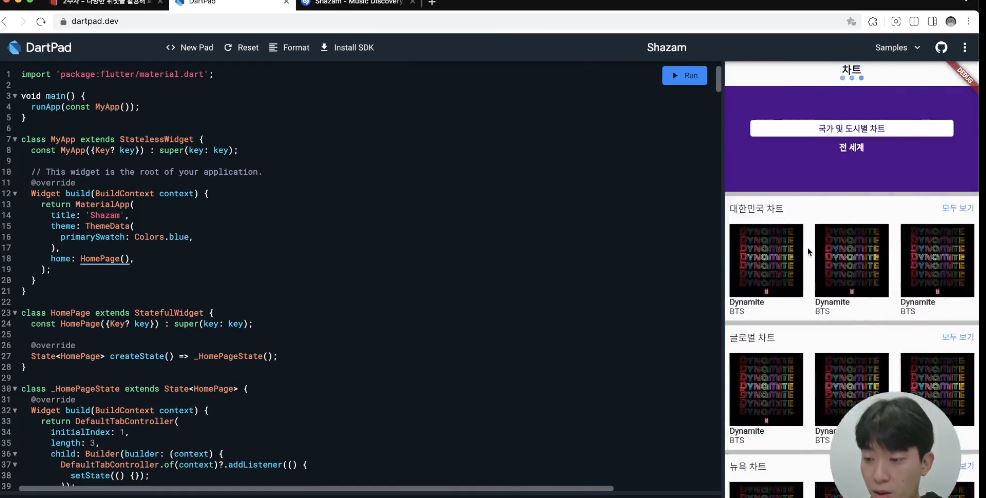This screenshot has height=498, width=986.
Task: Click 전 세계 text in preview
Action: (x=851, y=147)
